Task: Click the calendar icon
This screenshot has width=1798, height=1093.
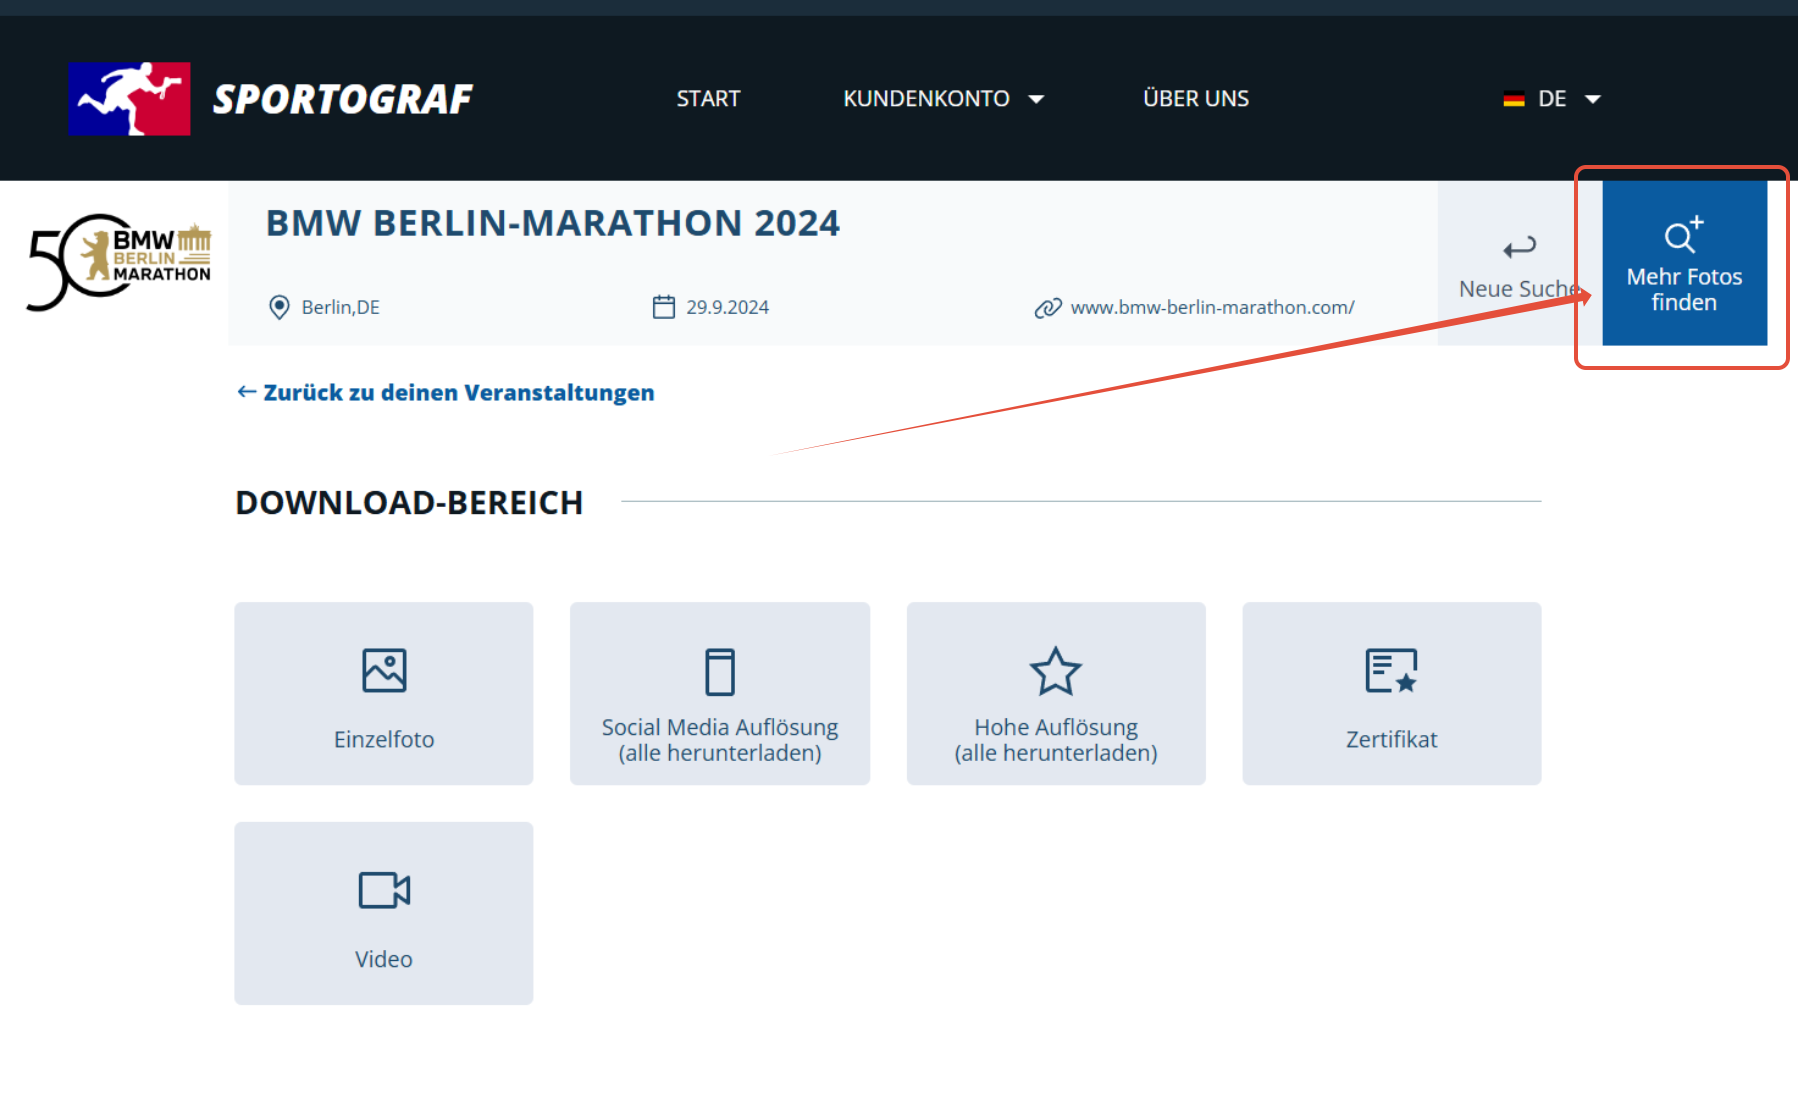Action: coord(664,307)
